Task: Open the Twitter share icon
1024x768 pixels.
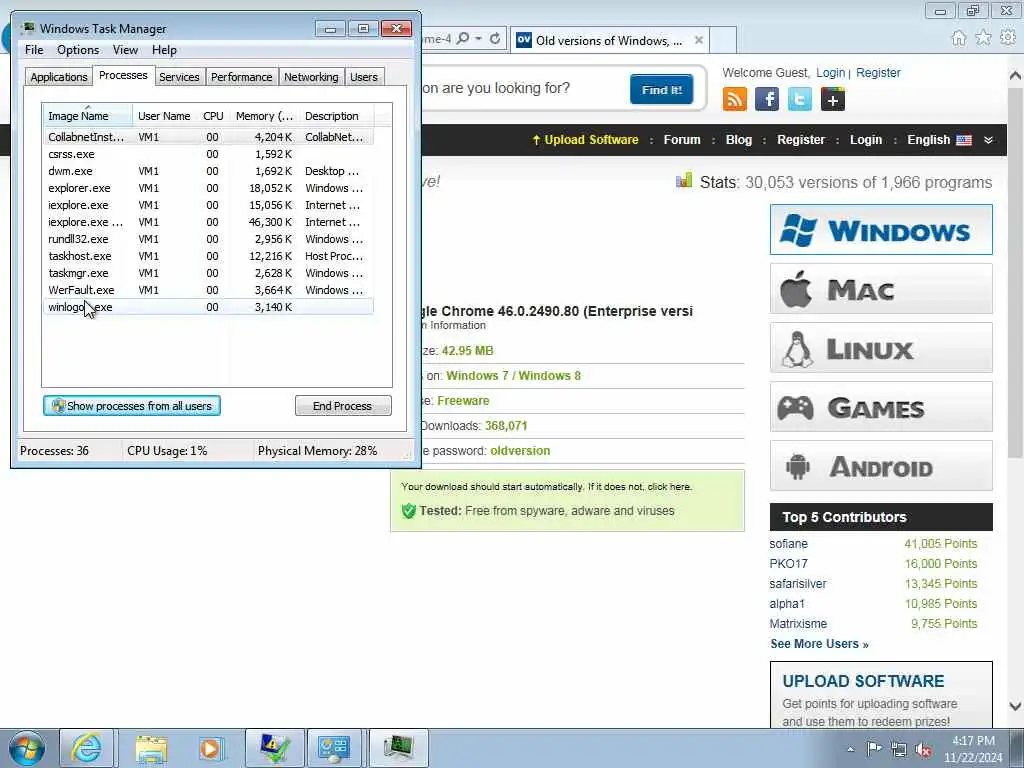Action: coord(800,100)
